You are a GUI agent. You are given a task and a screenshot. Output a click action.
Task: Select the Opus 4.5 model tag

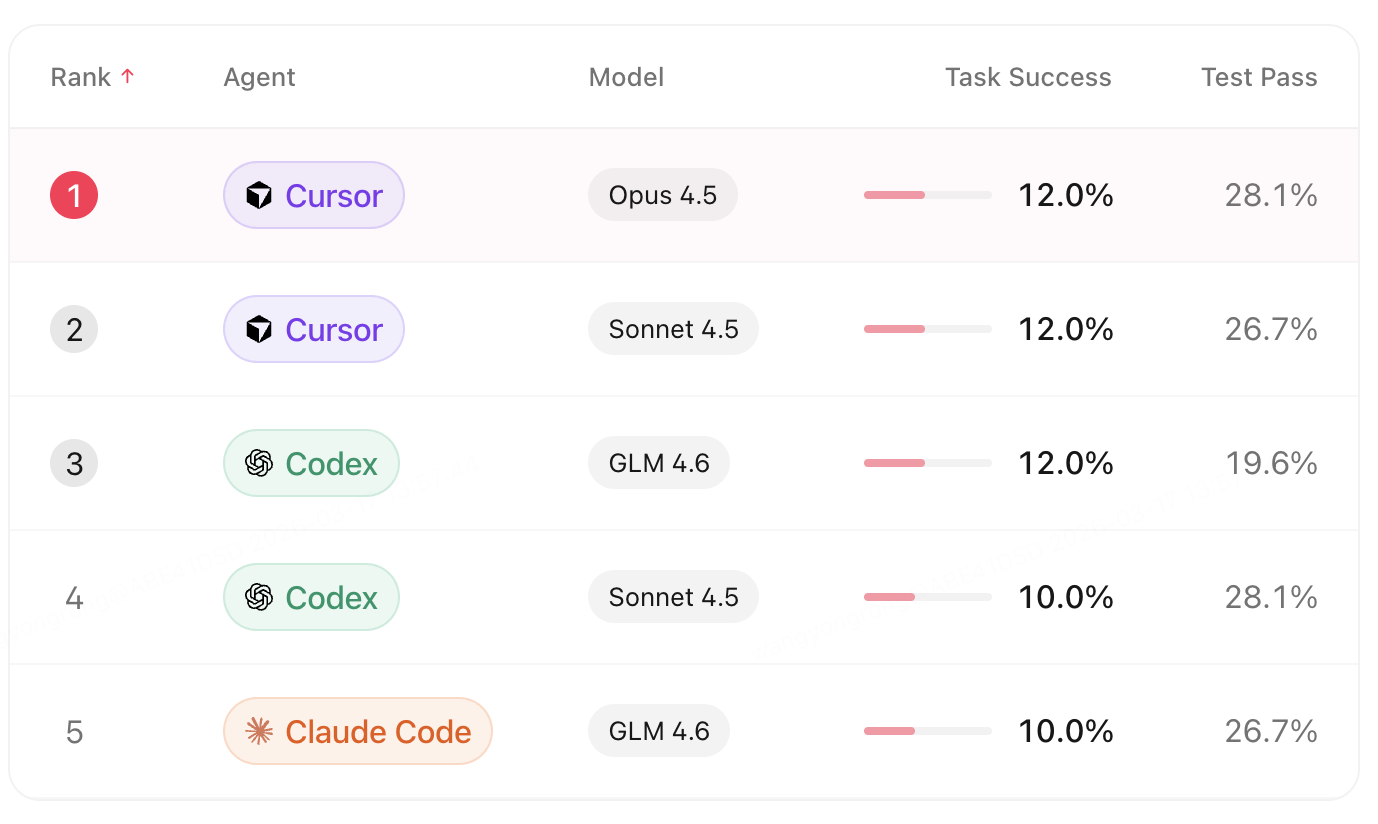pos(662,195)
